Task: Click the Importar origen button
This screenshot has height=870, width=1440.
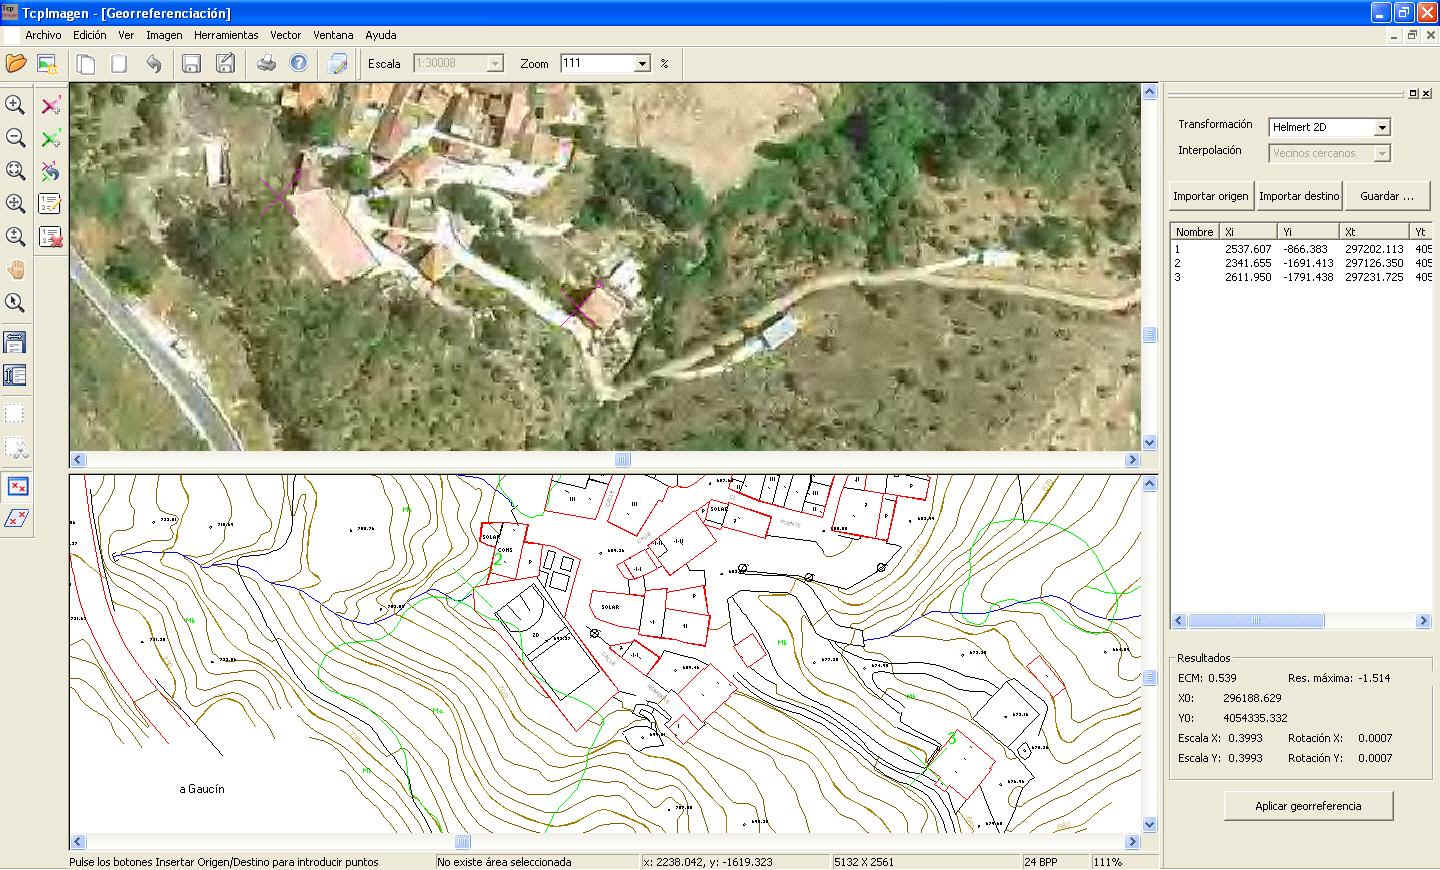Action: pos(1210,196)
